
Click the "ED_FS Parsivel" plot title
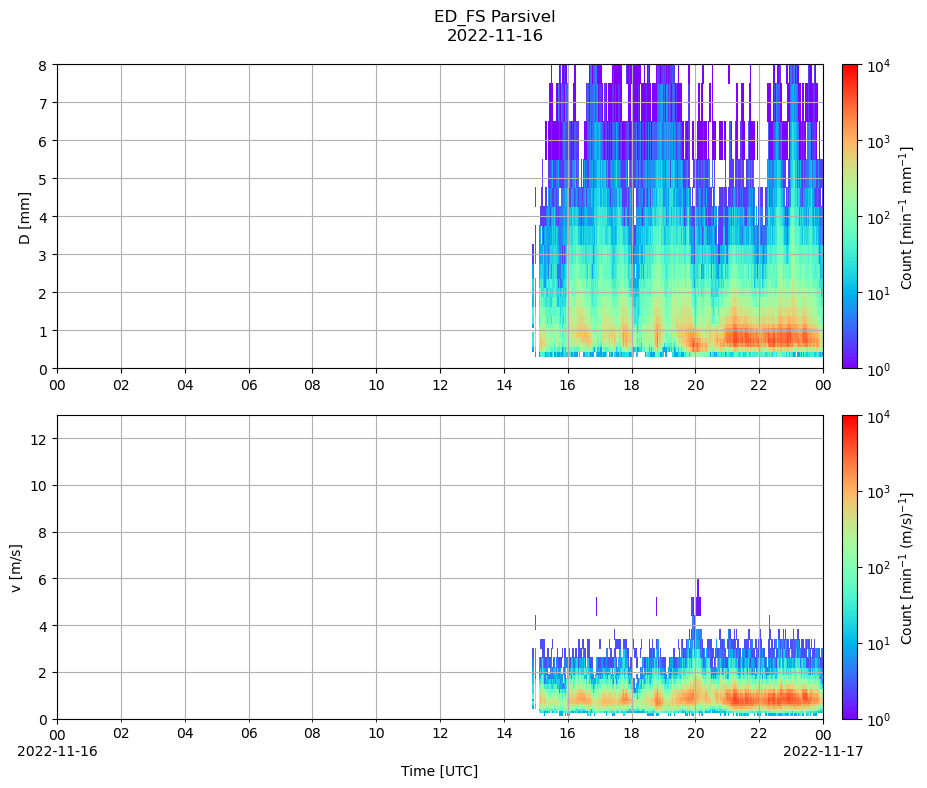click(x=494, y=17)
